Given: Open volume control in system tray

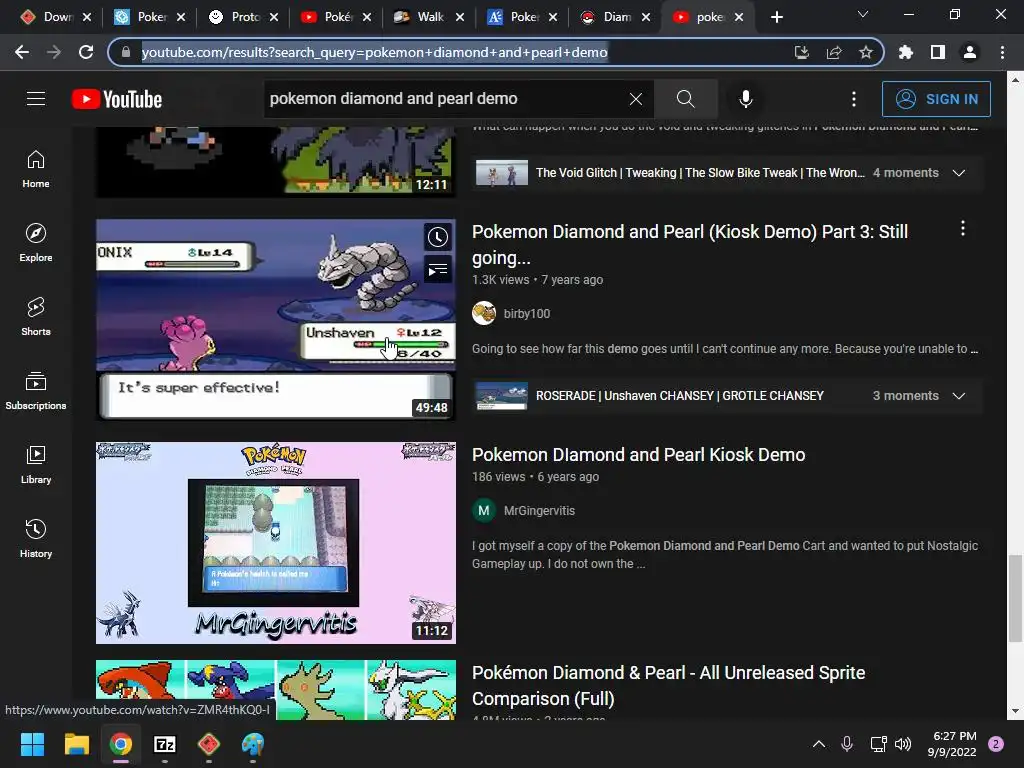Looking at the screenshot, I should (903, 744).
